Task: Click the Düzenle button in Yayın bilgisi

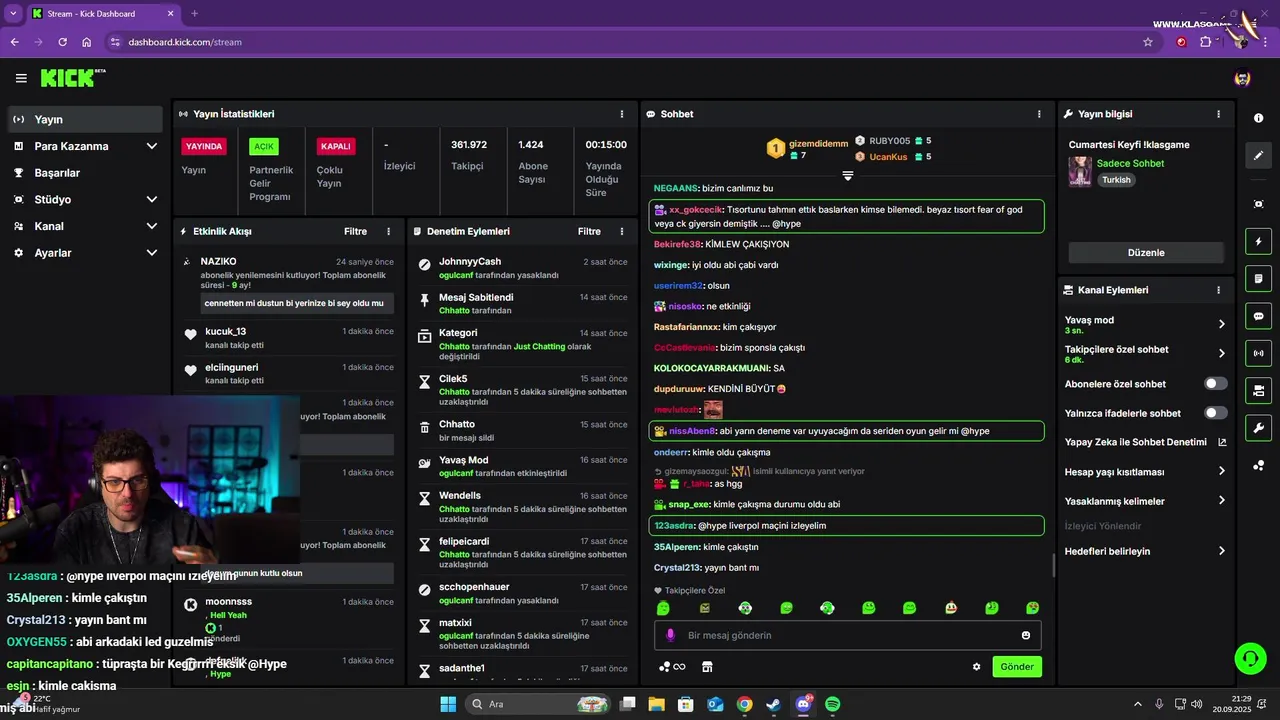Action: click(1146, 253)
